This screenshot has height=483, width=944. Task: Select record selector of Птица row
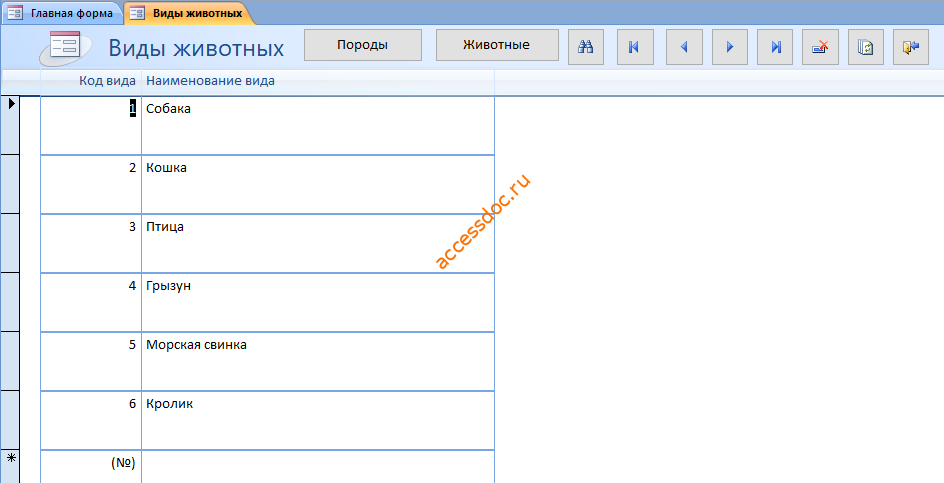(x=10, y=243)
